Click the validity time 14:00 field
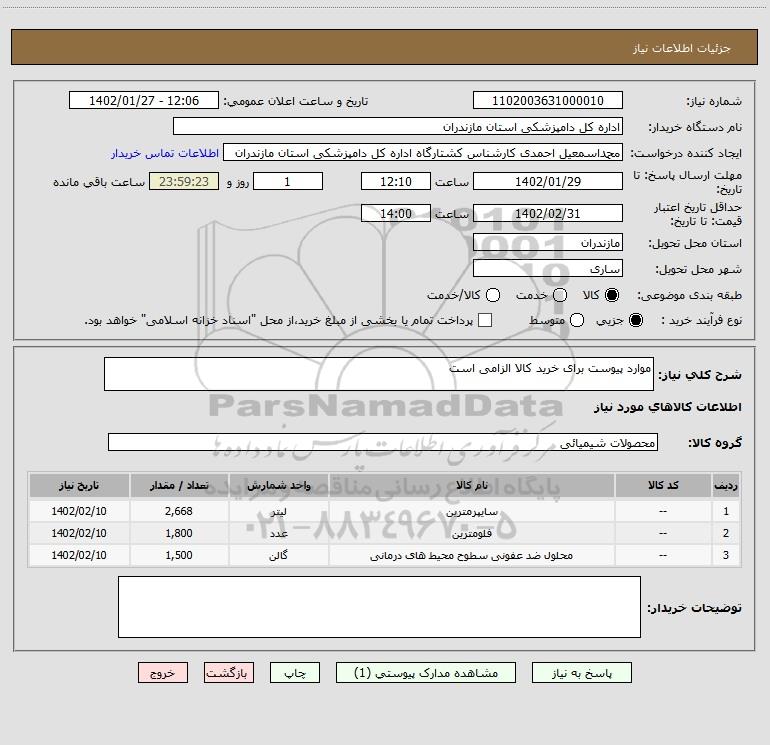This screenshot has height=745, width=770. tap(396, 214)
